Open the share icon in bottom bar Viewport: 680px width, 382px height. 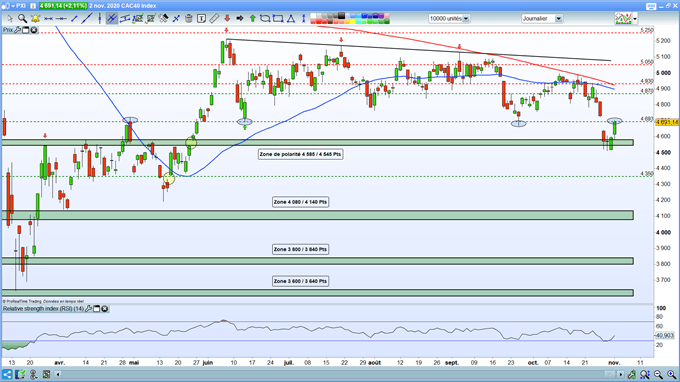pos(7,374)
